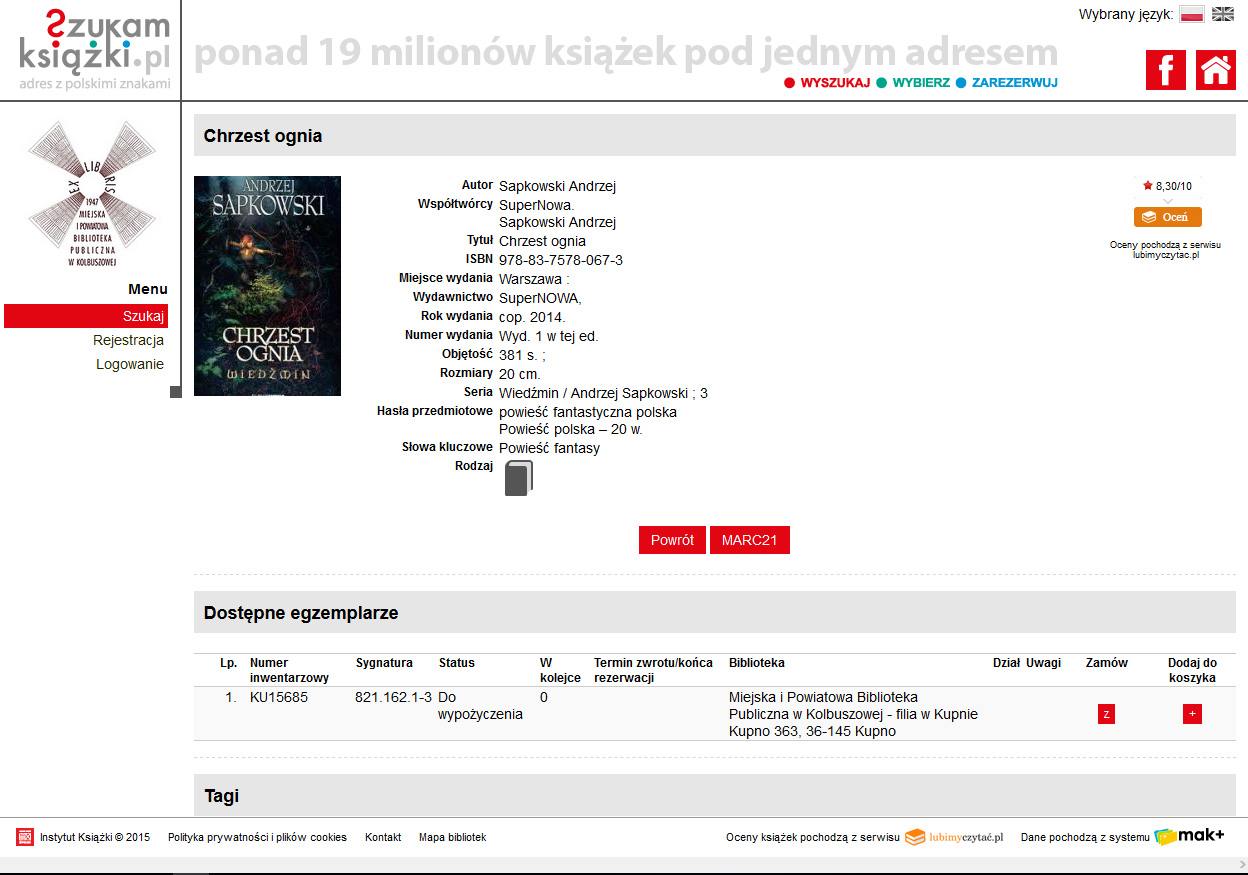Open the lubimyczytać.pl footer logo
This screenshot has width=1248, height=875.
(x=954, y=837)
